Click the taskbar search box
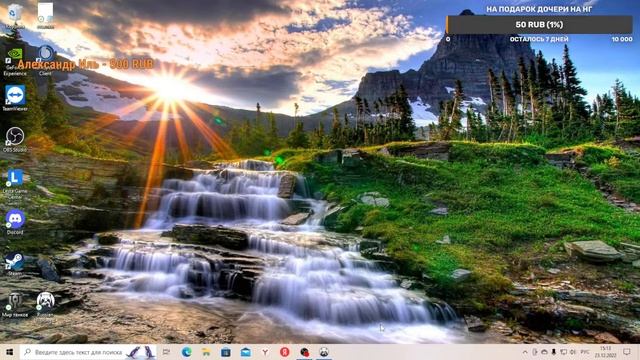 point(88,352)
